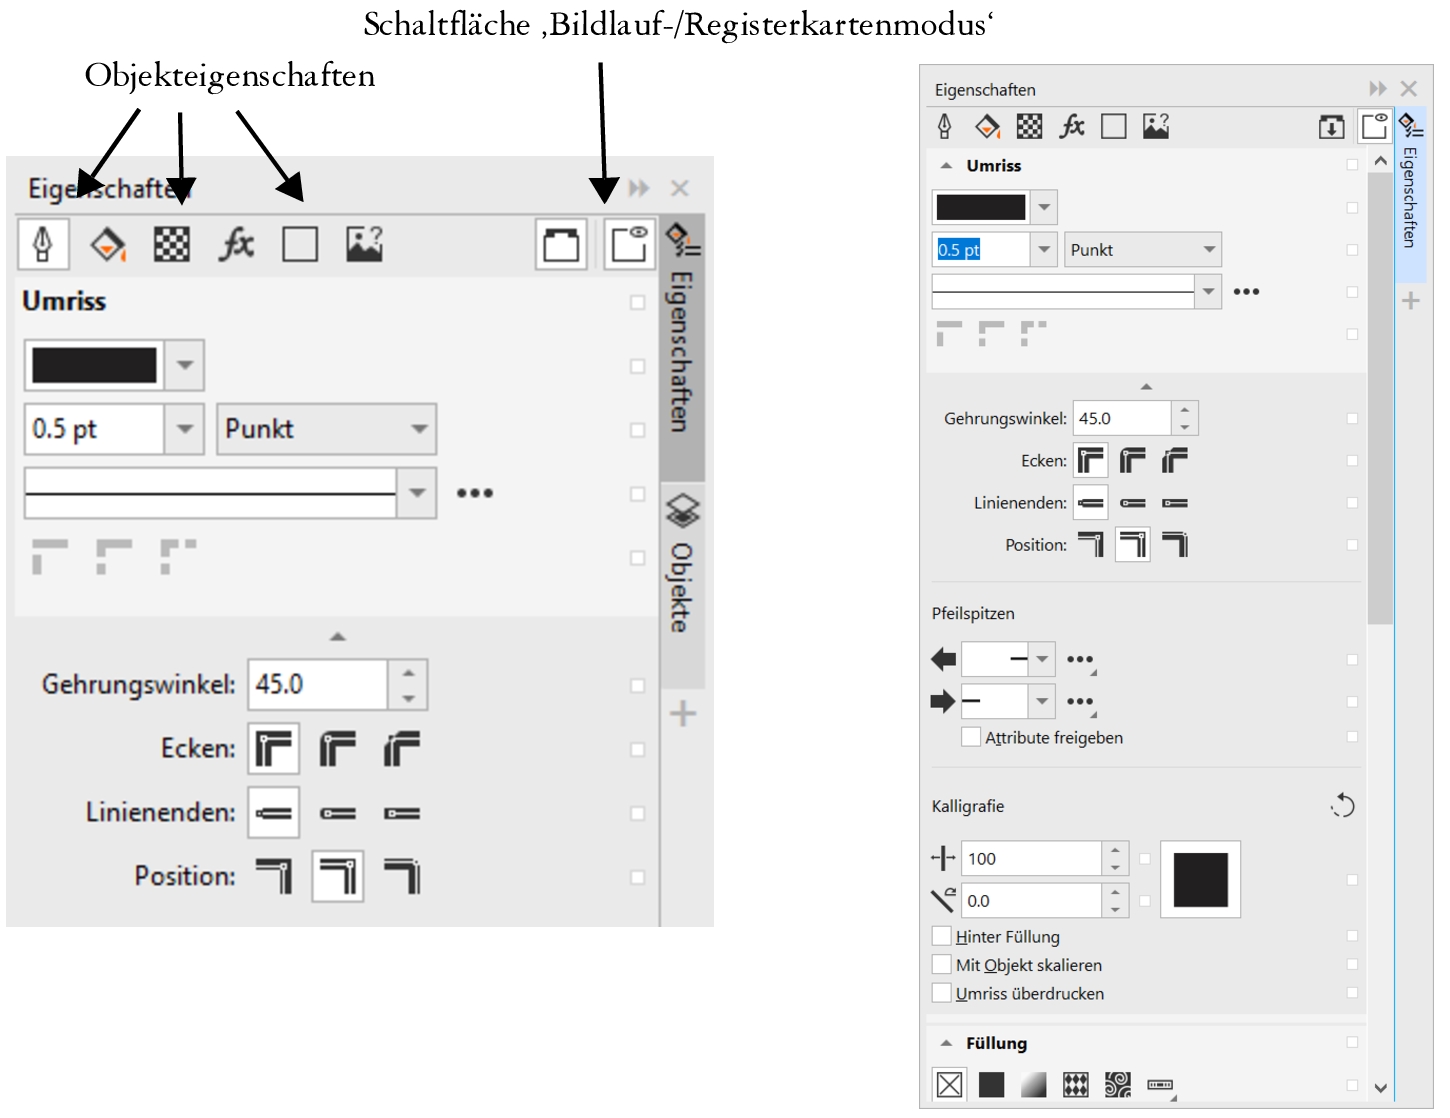Click the plus icon below the Objekte tab
Viewport: 1450px width, 1118px height.
pyautogui.click(x=682, y=714)
